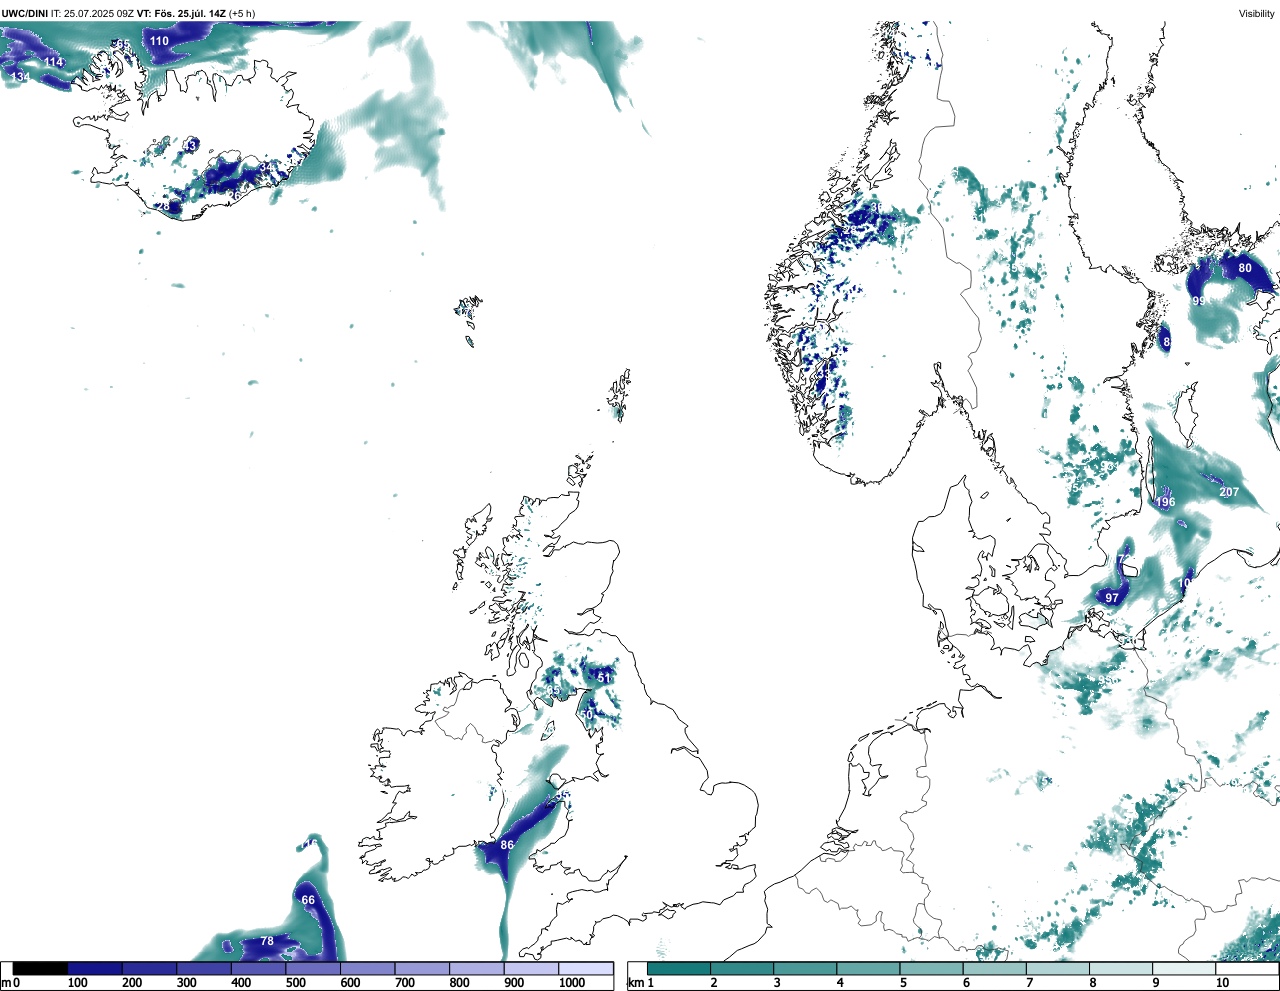Select the '25.07.2025 09Z' initial time text
Viewport: 1280px width, 991px height.
pos(99,13)
